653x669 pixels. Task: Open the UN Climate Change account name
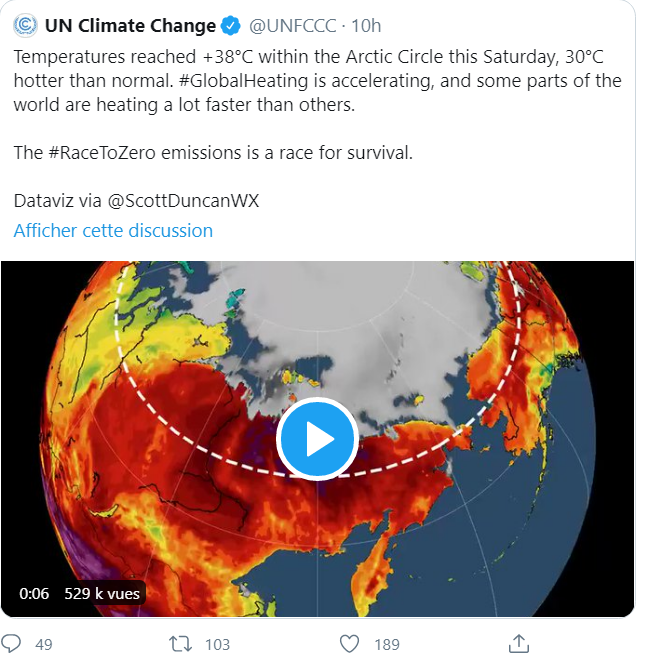click(x=130, y=25)
